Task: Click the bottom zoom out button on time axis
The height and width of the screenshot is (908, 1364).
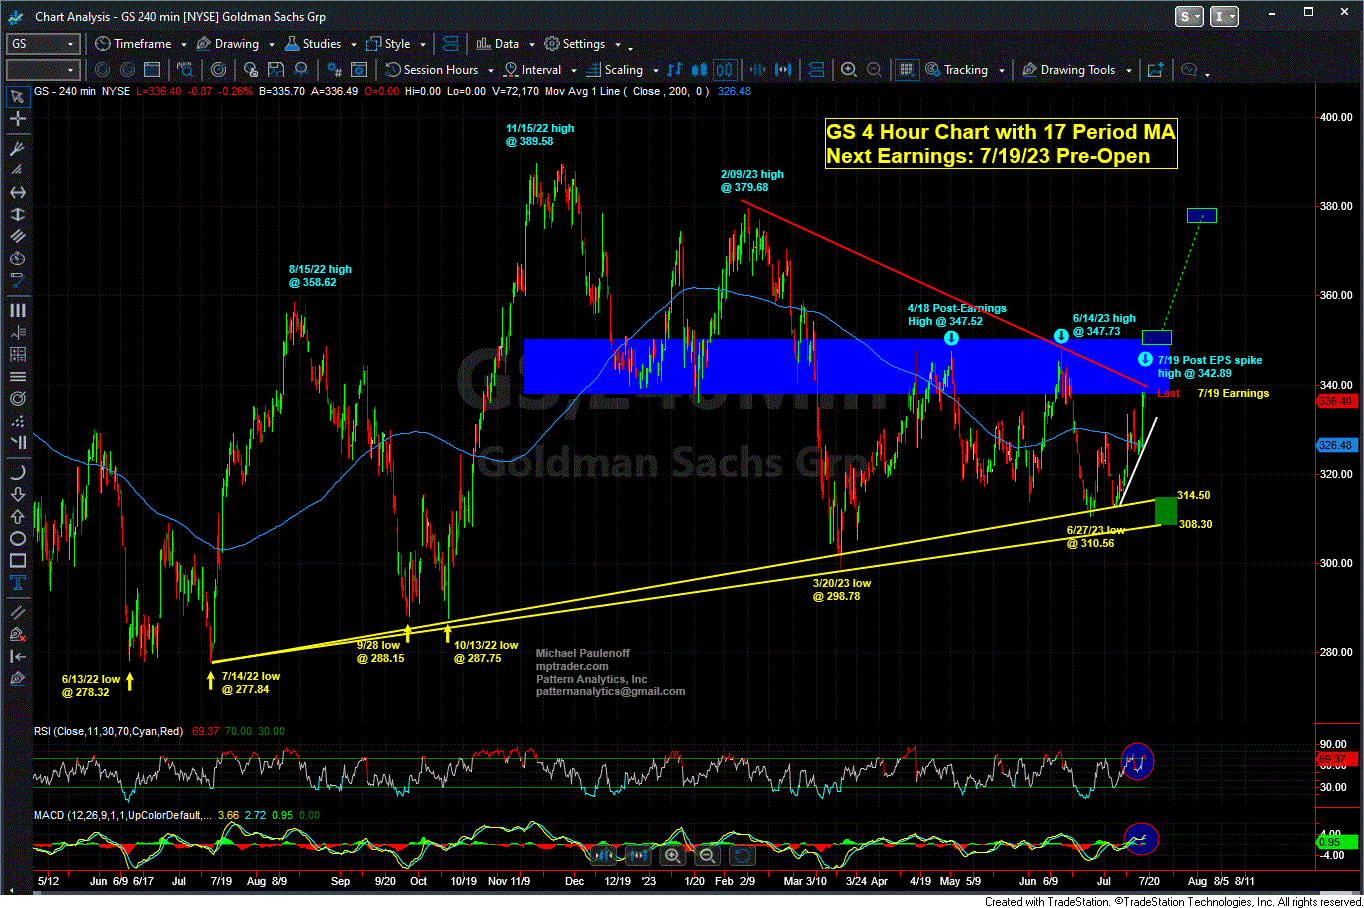Action: tap(707, 856)
